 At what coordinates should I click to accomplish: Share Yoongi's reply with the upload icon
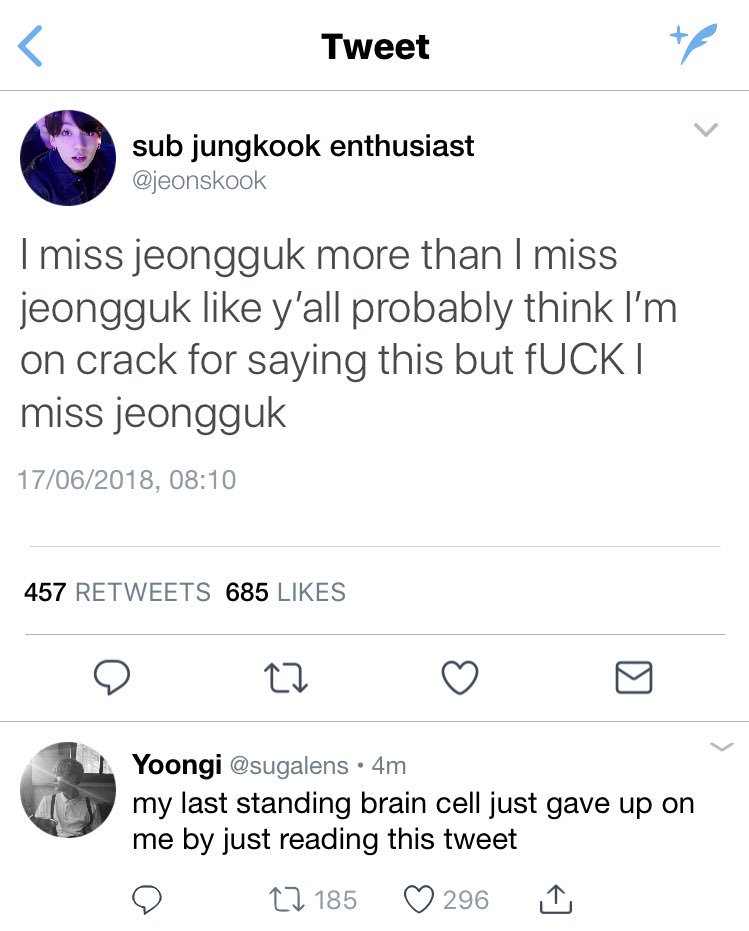(x=556, y=899)
